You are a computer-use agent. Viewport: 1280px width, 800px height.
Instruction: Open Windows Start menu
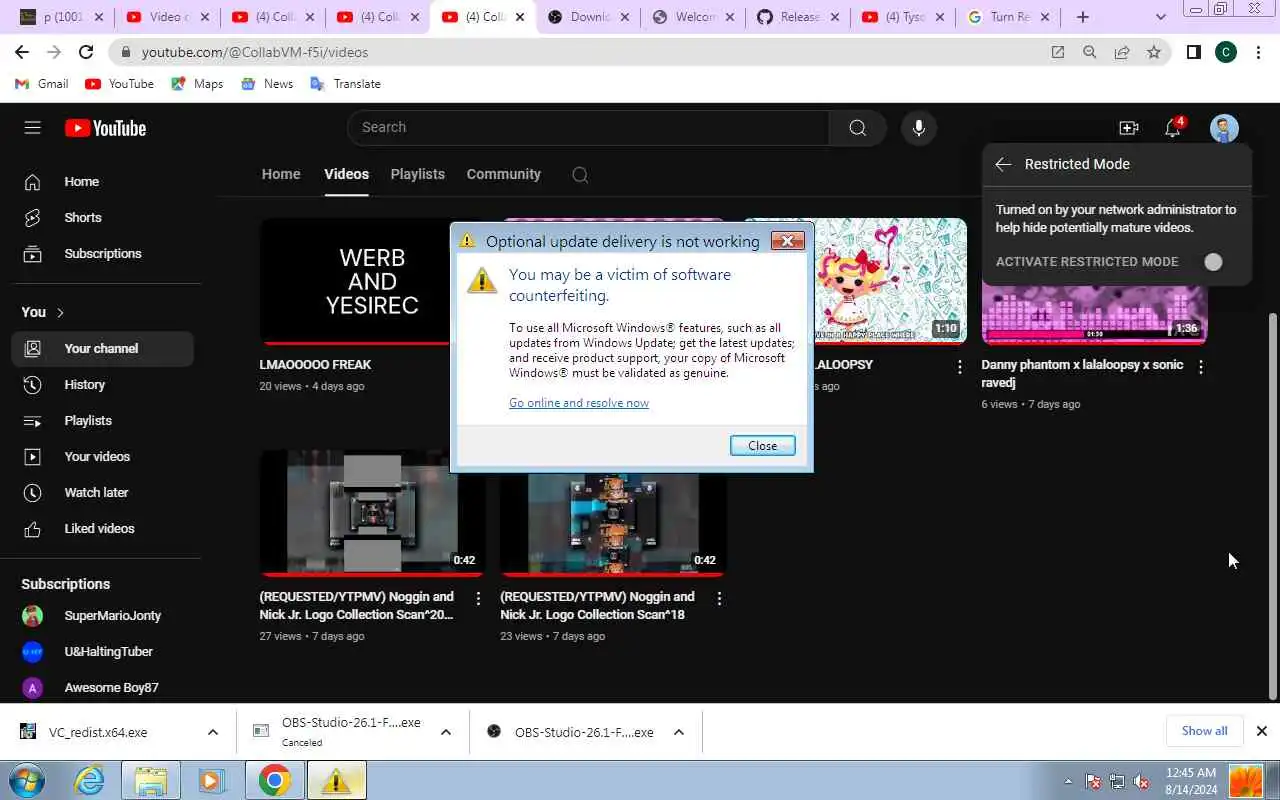click(x=27, y=780)
